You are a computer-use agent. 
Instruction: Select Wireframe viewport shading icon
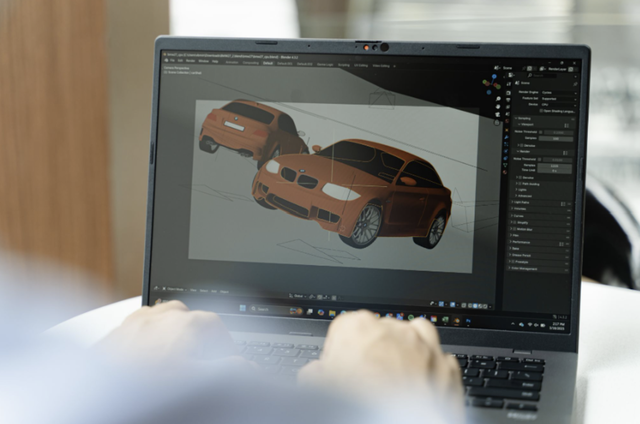(470, 306)
